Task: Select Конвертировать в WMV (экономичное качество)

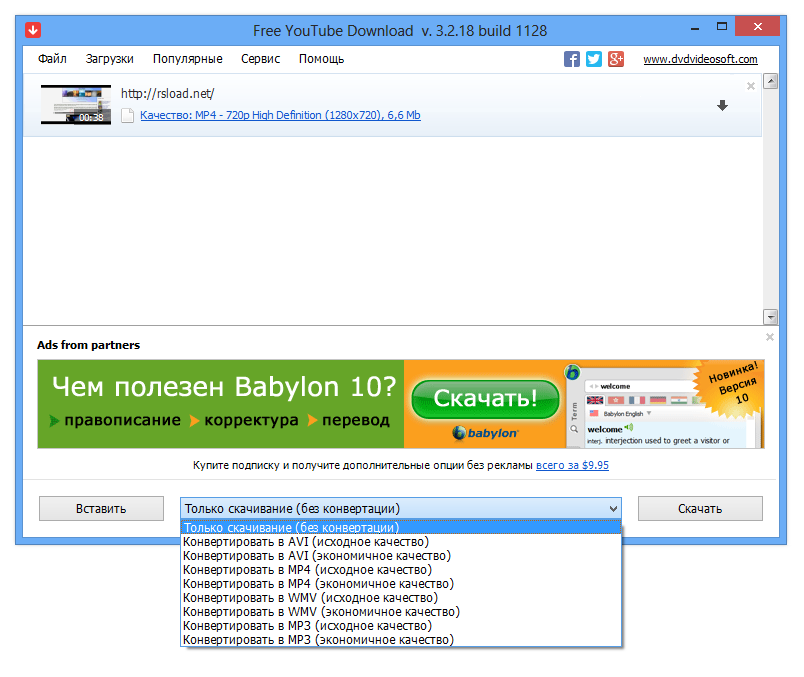Action: 401,612
